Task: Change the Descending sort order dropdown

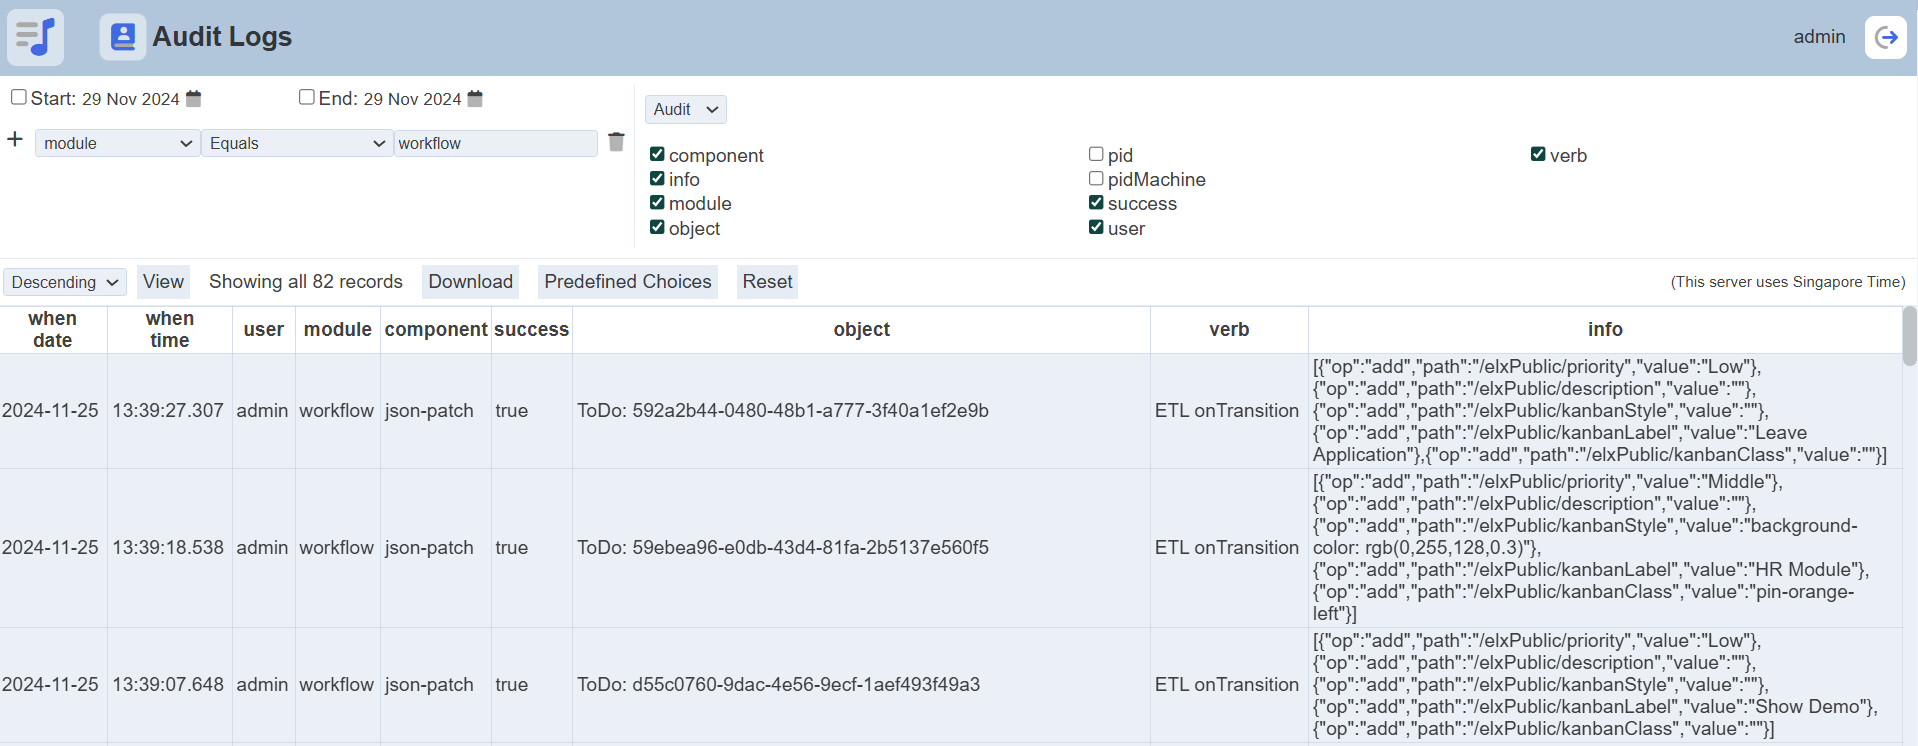Action: [65, 282]
